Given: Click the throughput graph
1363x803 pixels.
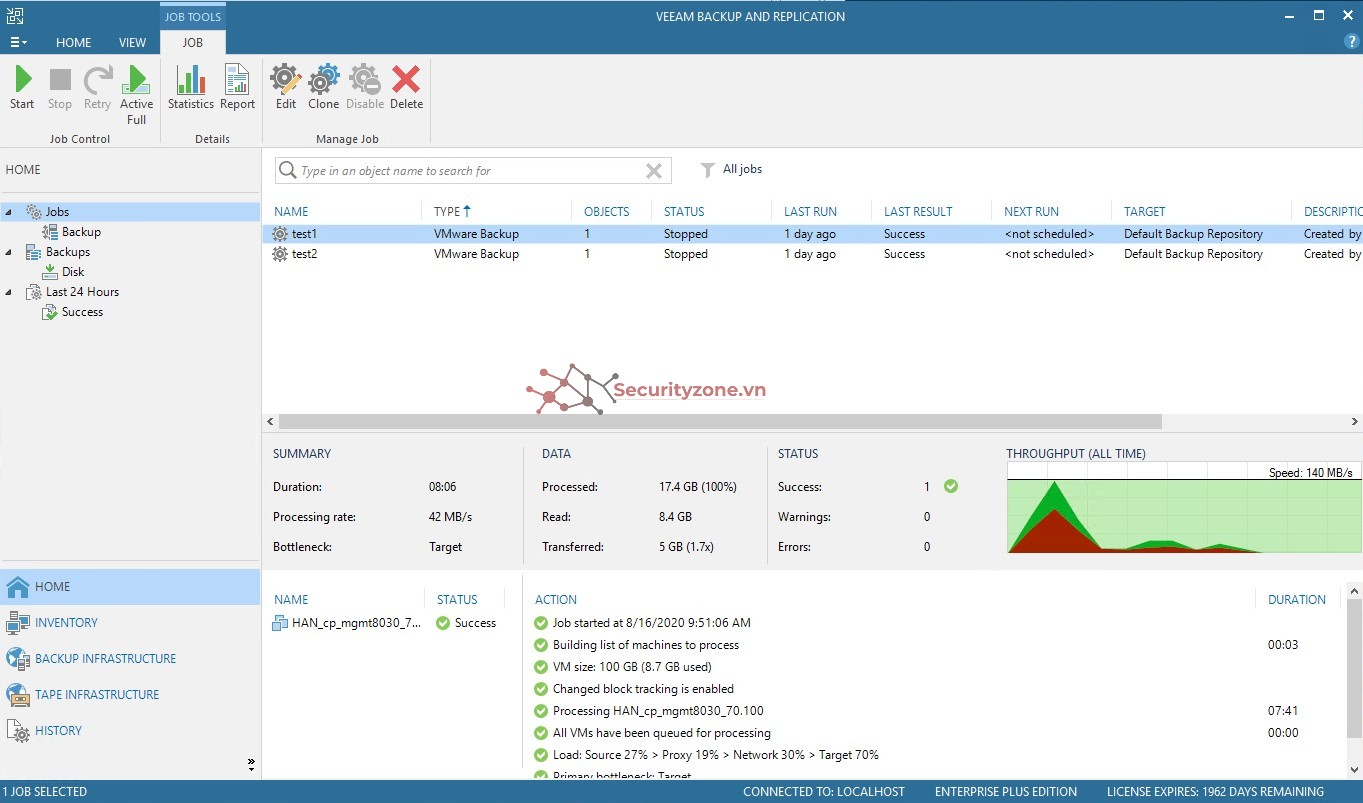Looking at the screenshot, I should pyautogui.click(x=1183, y=508).
